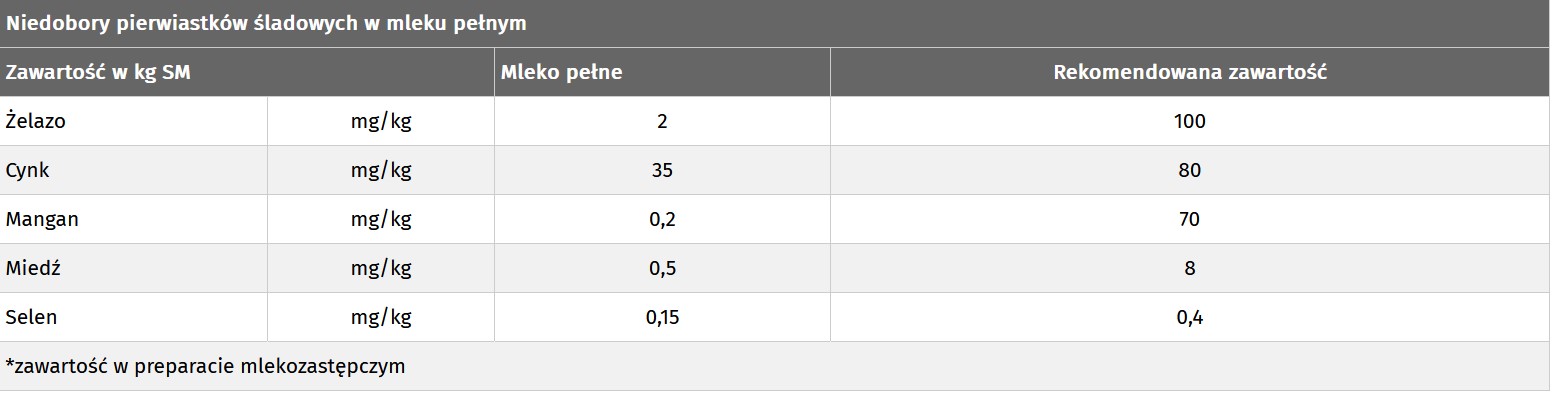
Task: Select the value 0,2 for Mangan
Action: [662, 219]
